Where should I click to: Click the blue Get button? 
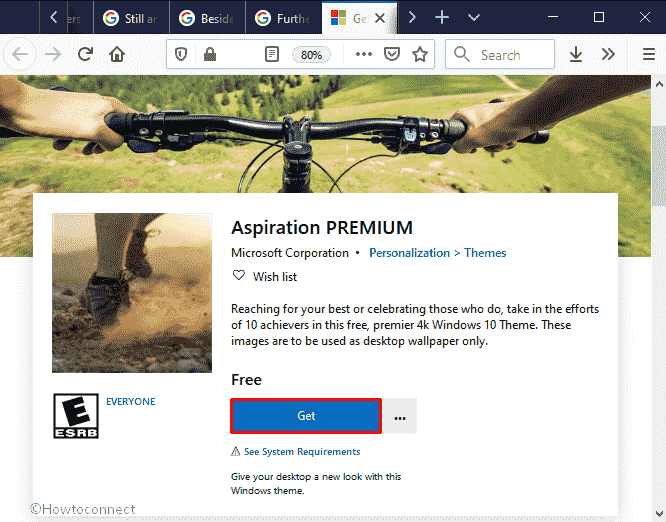pyautogui.click(x=306, y=416)
